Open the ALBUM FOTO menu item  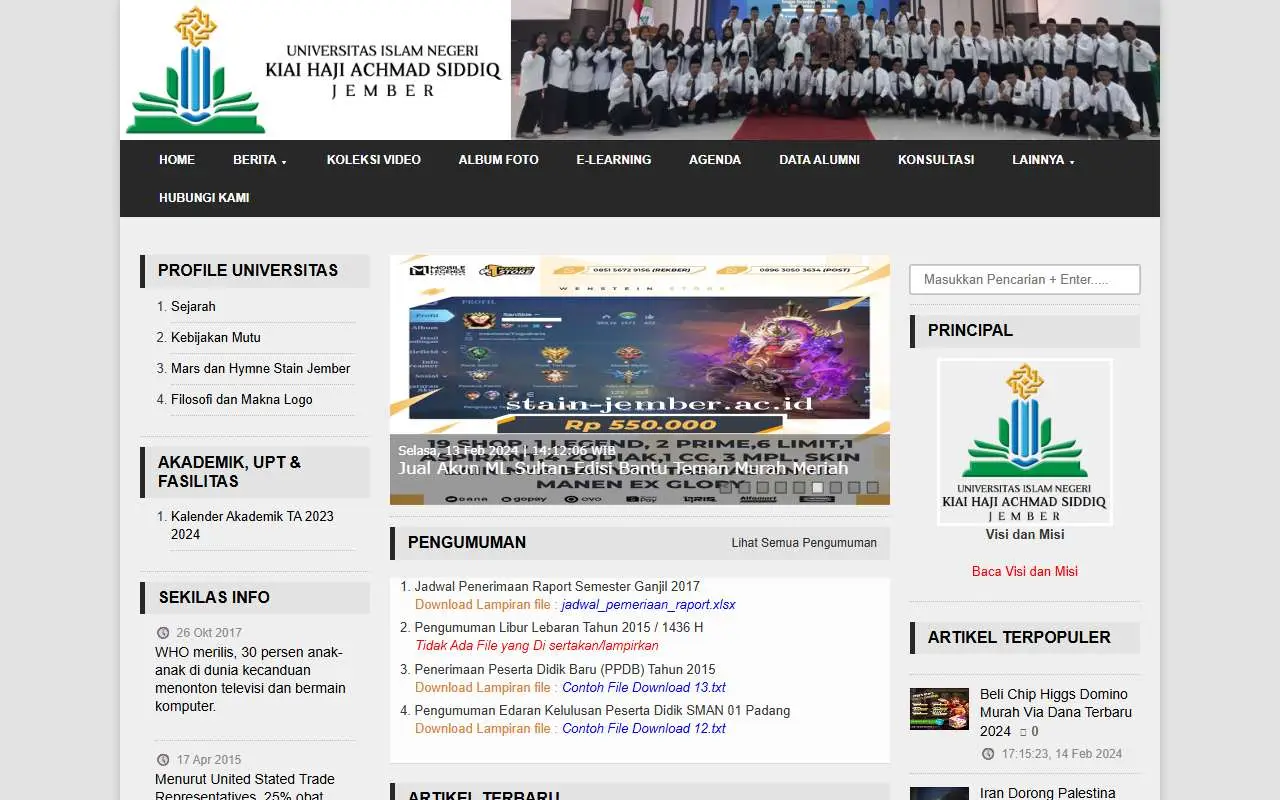pyautogui.click(x=499, y=160)
